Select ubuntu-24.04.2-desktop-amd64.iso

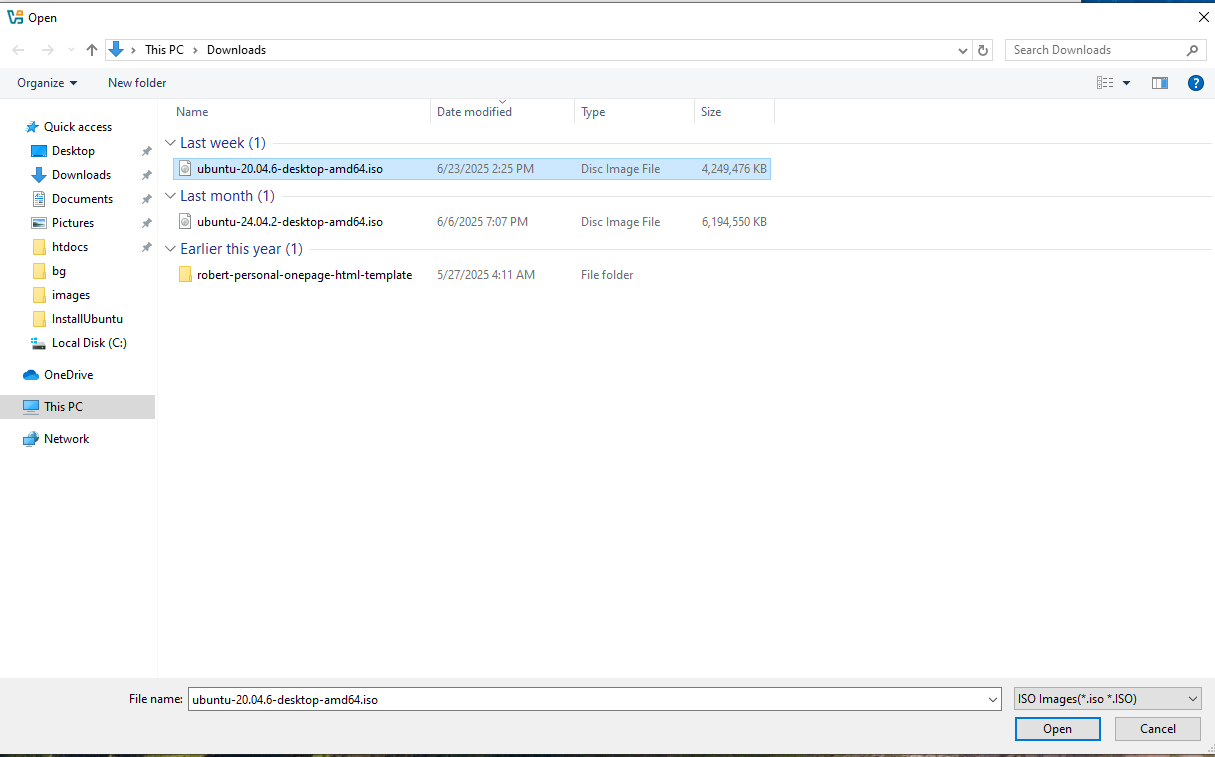pyautogui.click(x=289, y=221)
